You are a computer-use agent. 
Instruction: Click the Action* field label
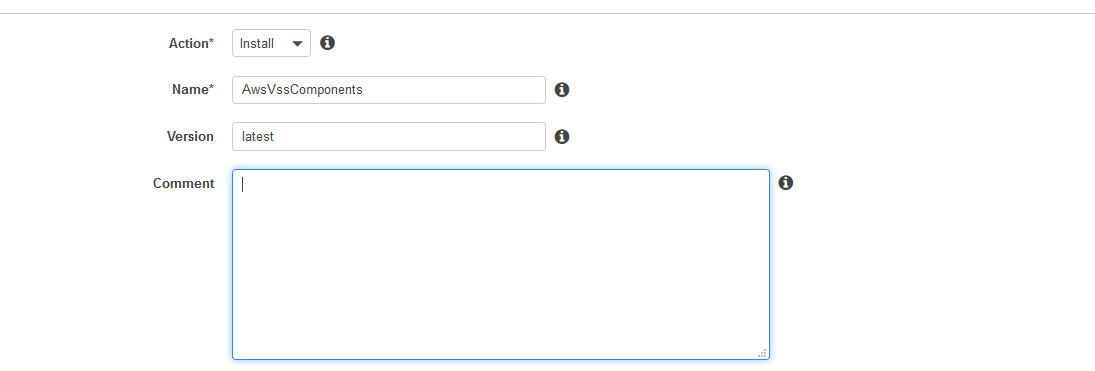tap(191, 43)
